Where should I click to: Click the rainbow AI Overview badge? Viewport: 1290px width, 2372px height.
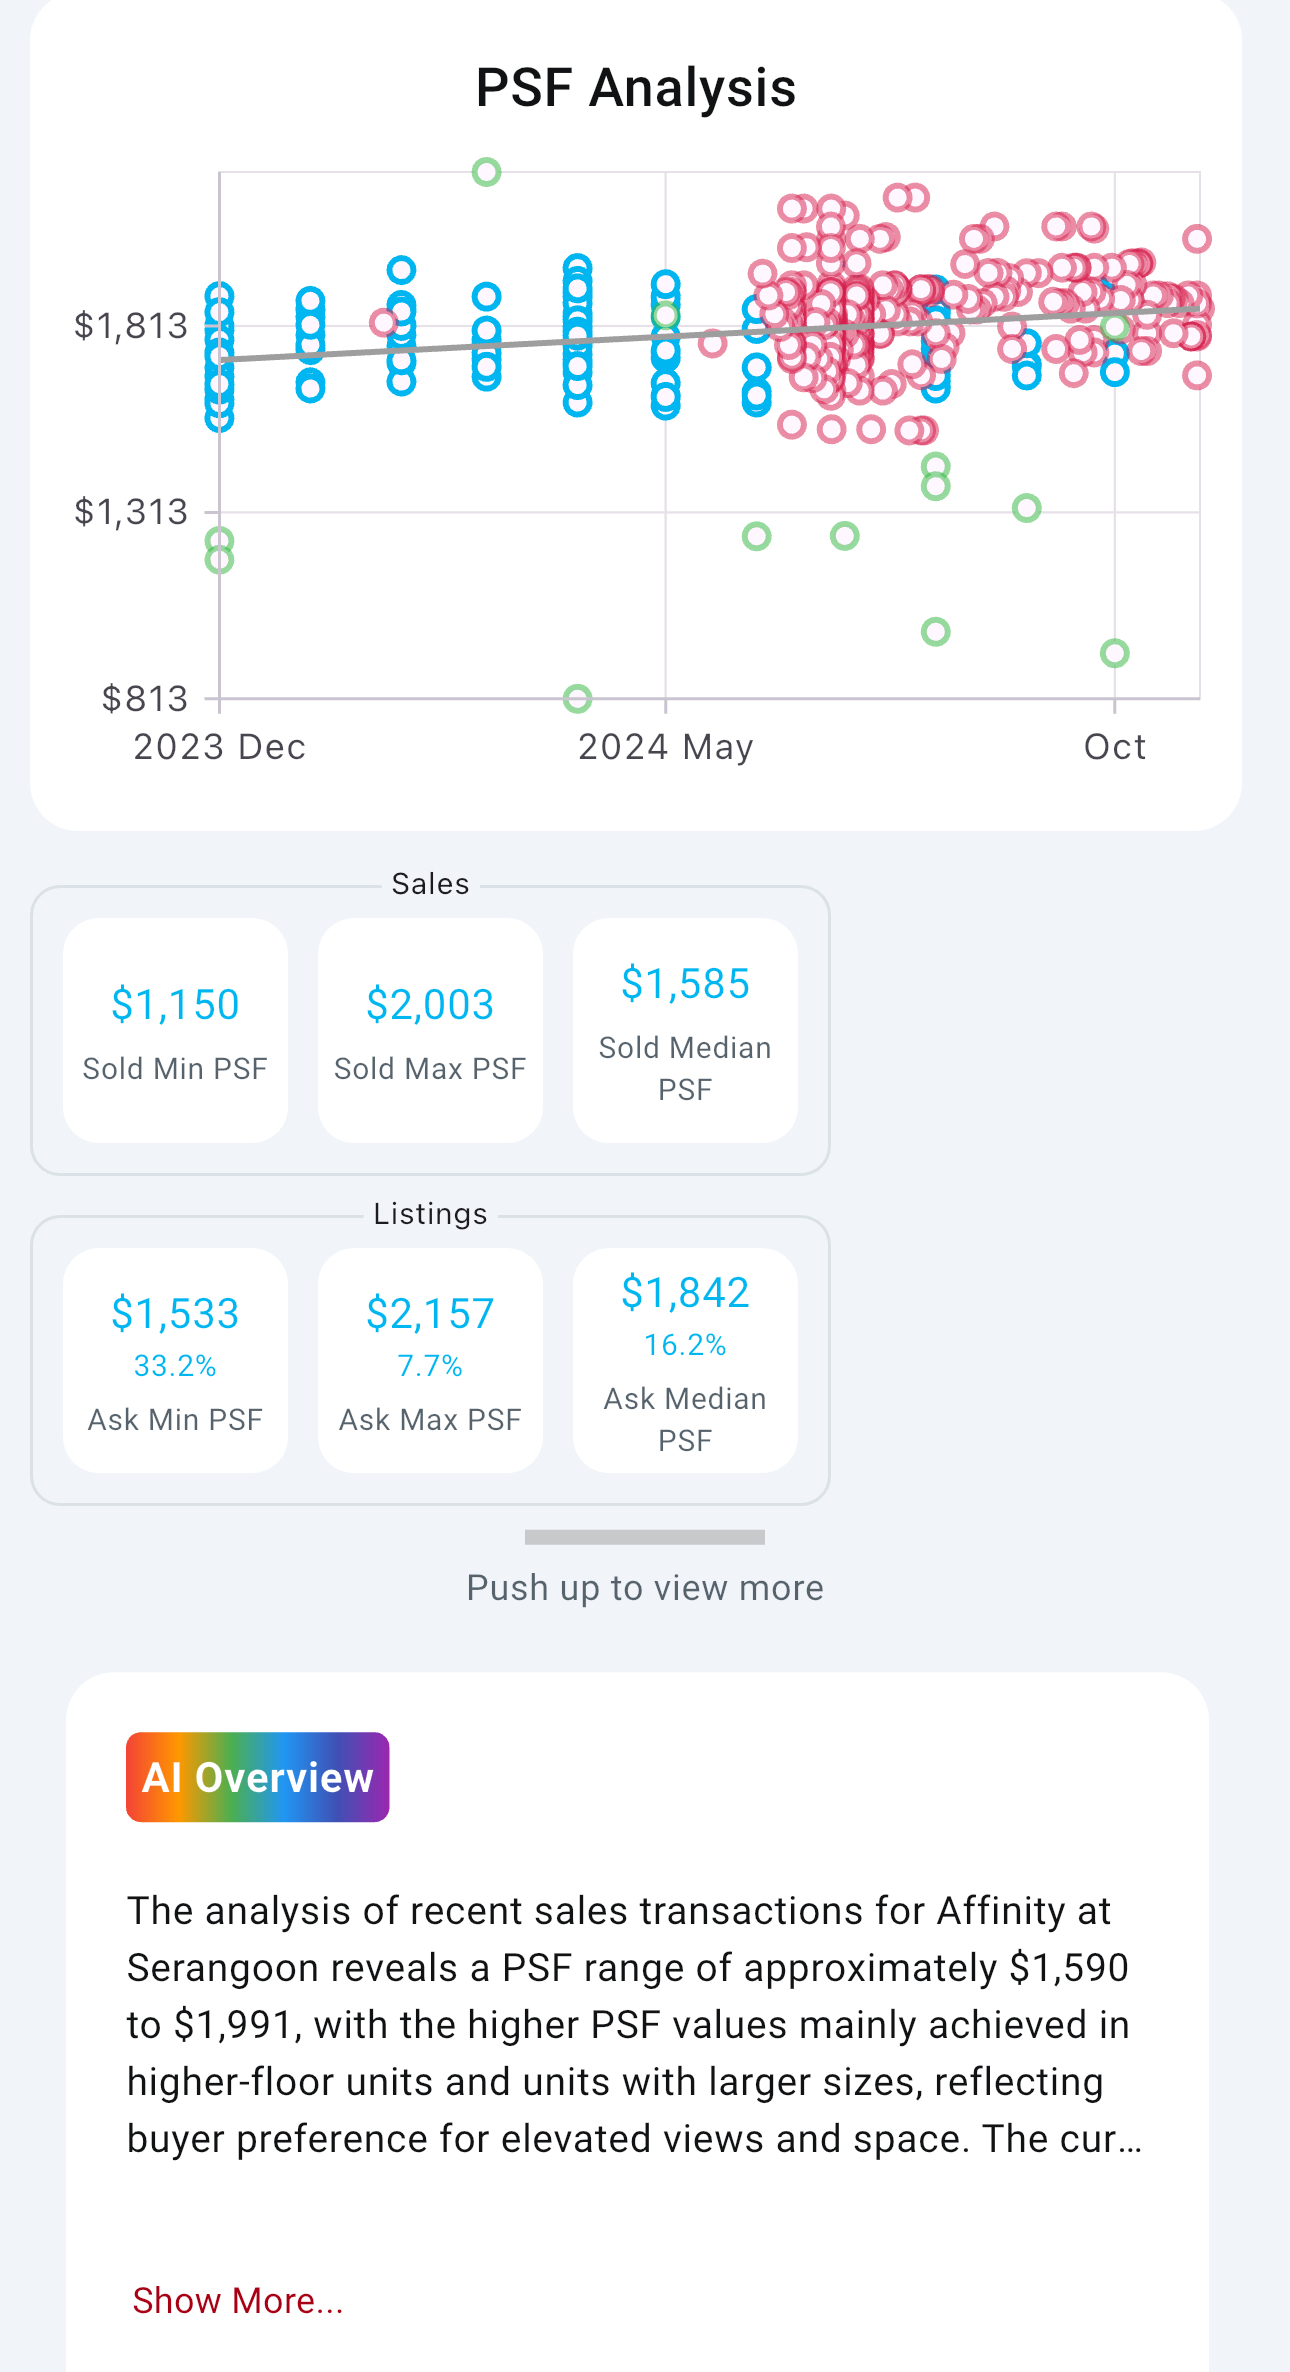pos(257,1777)
